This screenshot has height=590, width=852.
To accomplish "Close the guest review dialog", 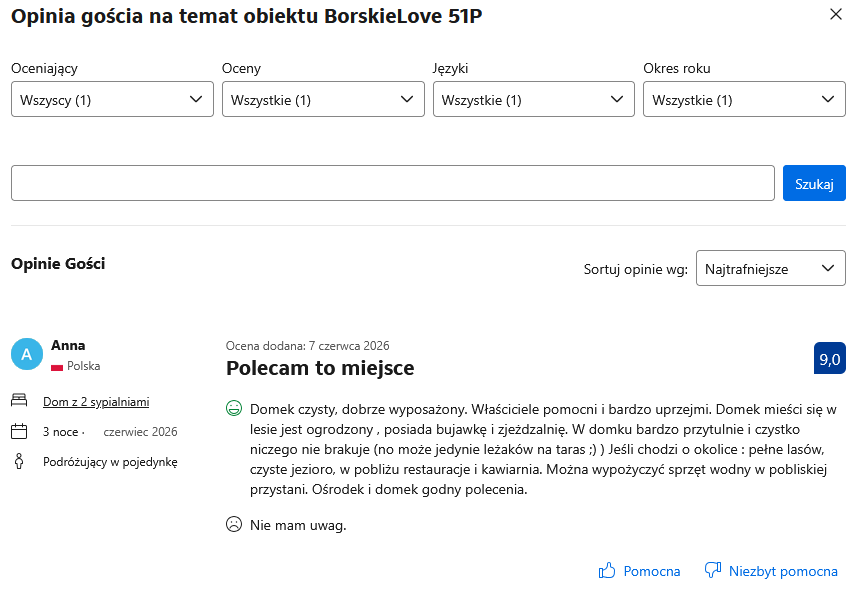I will click(836, 14).
